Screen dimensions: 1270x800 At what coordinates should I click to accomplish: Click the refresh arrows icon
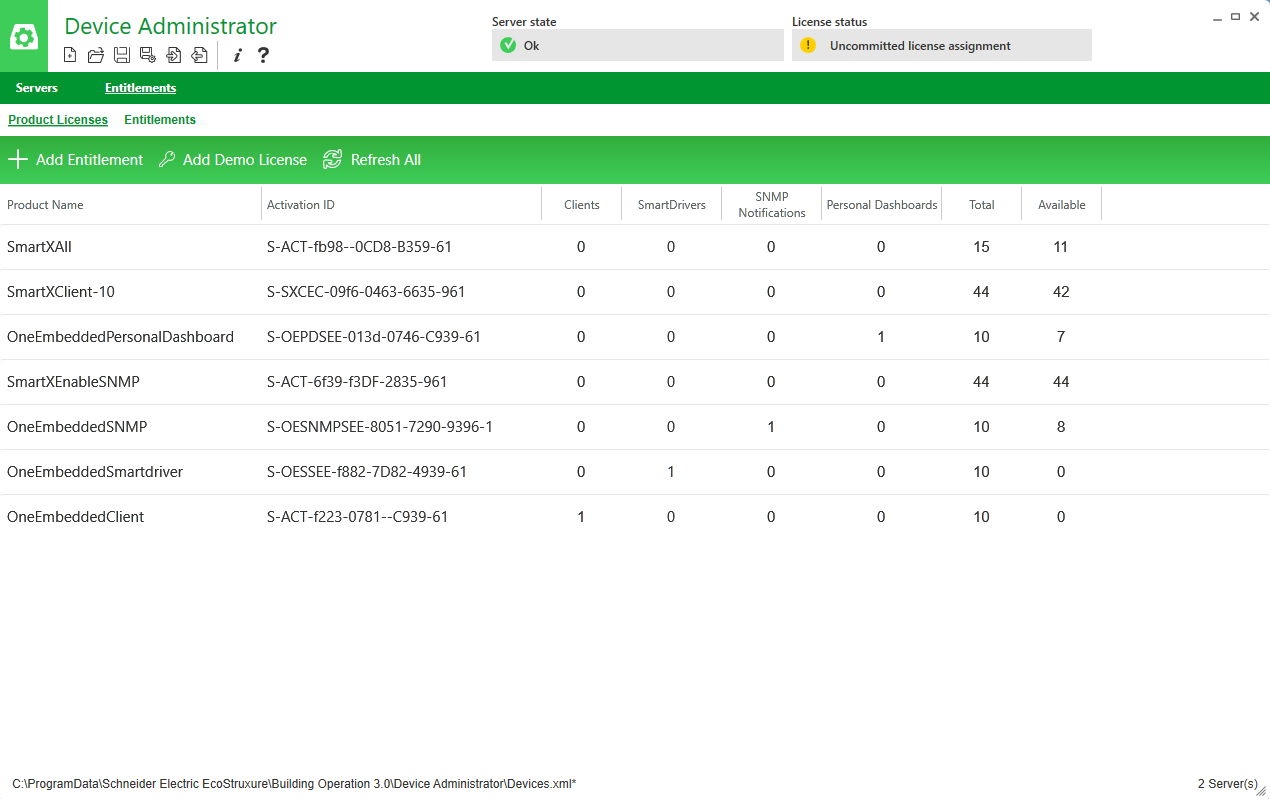tap(333, 159)
